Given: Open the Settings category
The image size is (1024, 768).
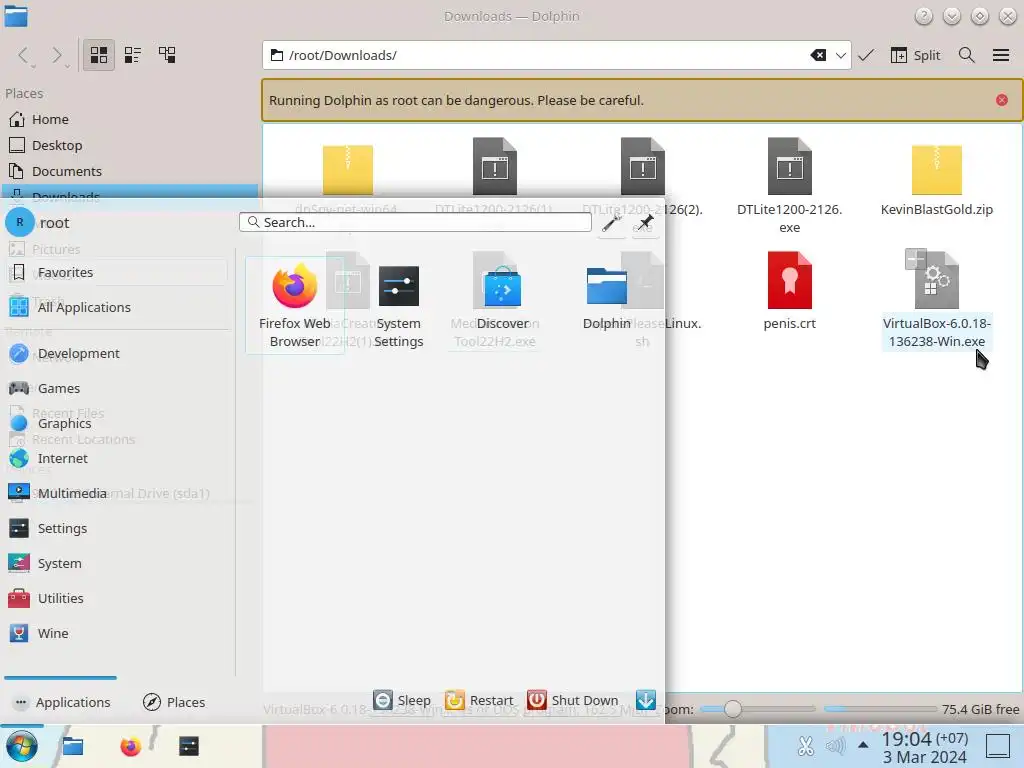Looking at the screenshot, I should pos(116,528).
